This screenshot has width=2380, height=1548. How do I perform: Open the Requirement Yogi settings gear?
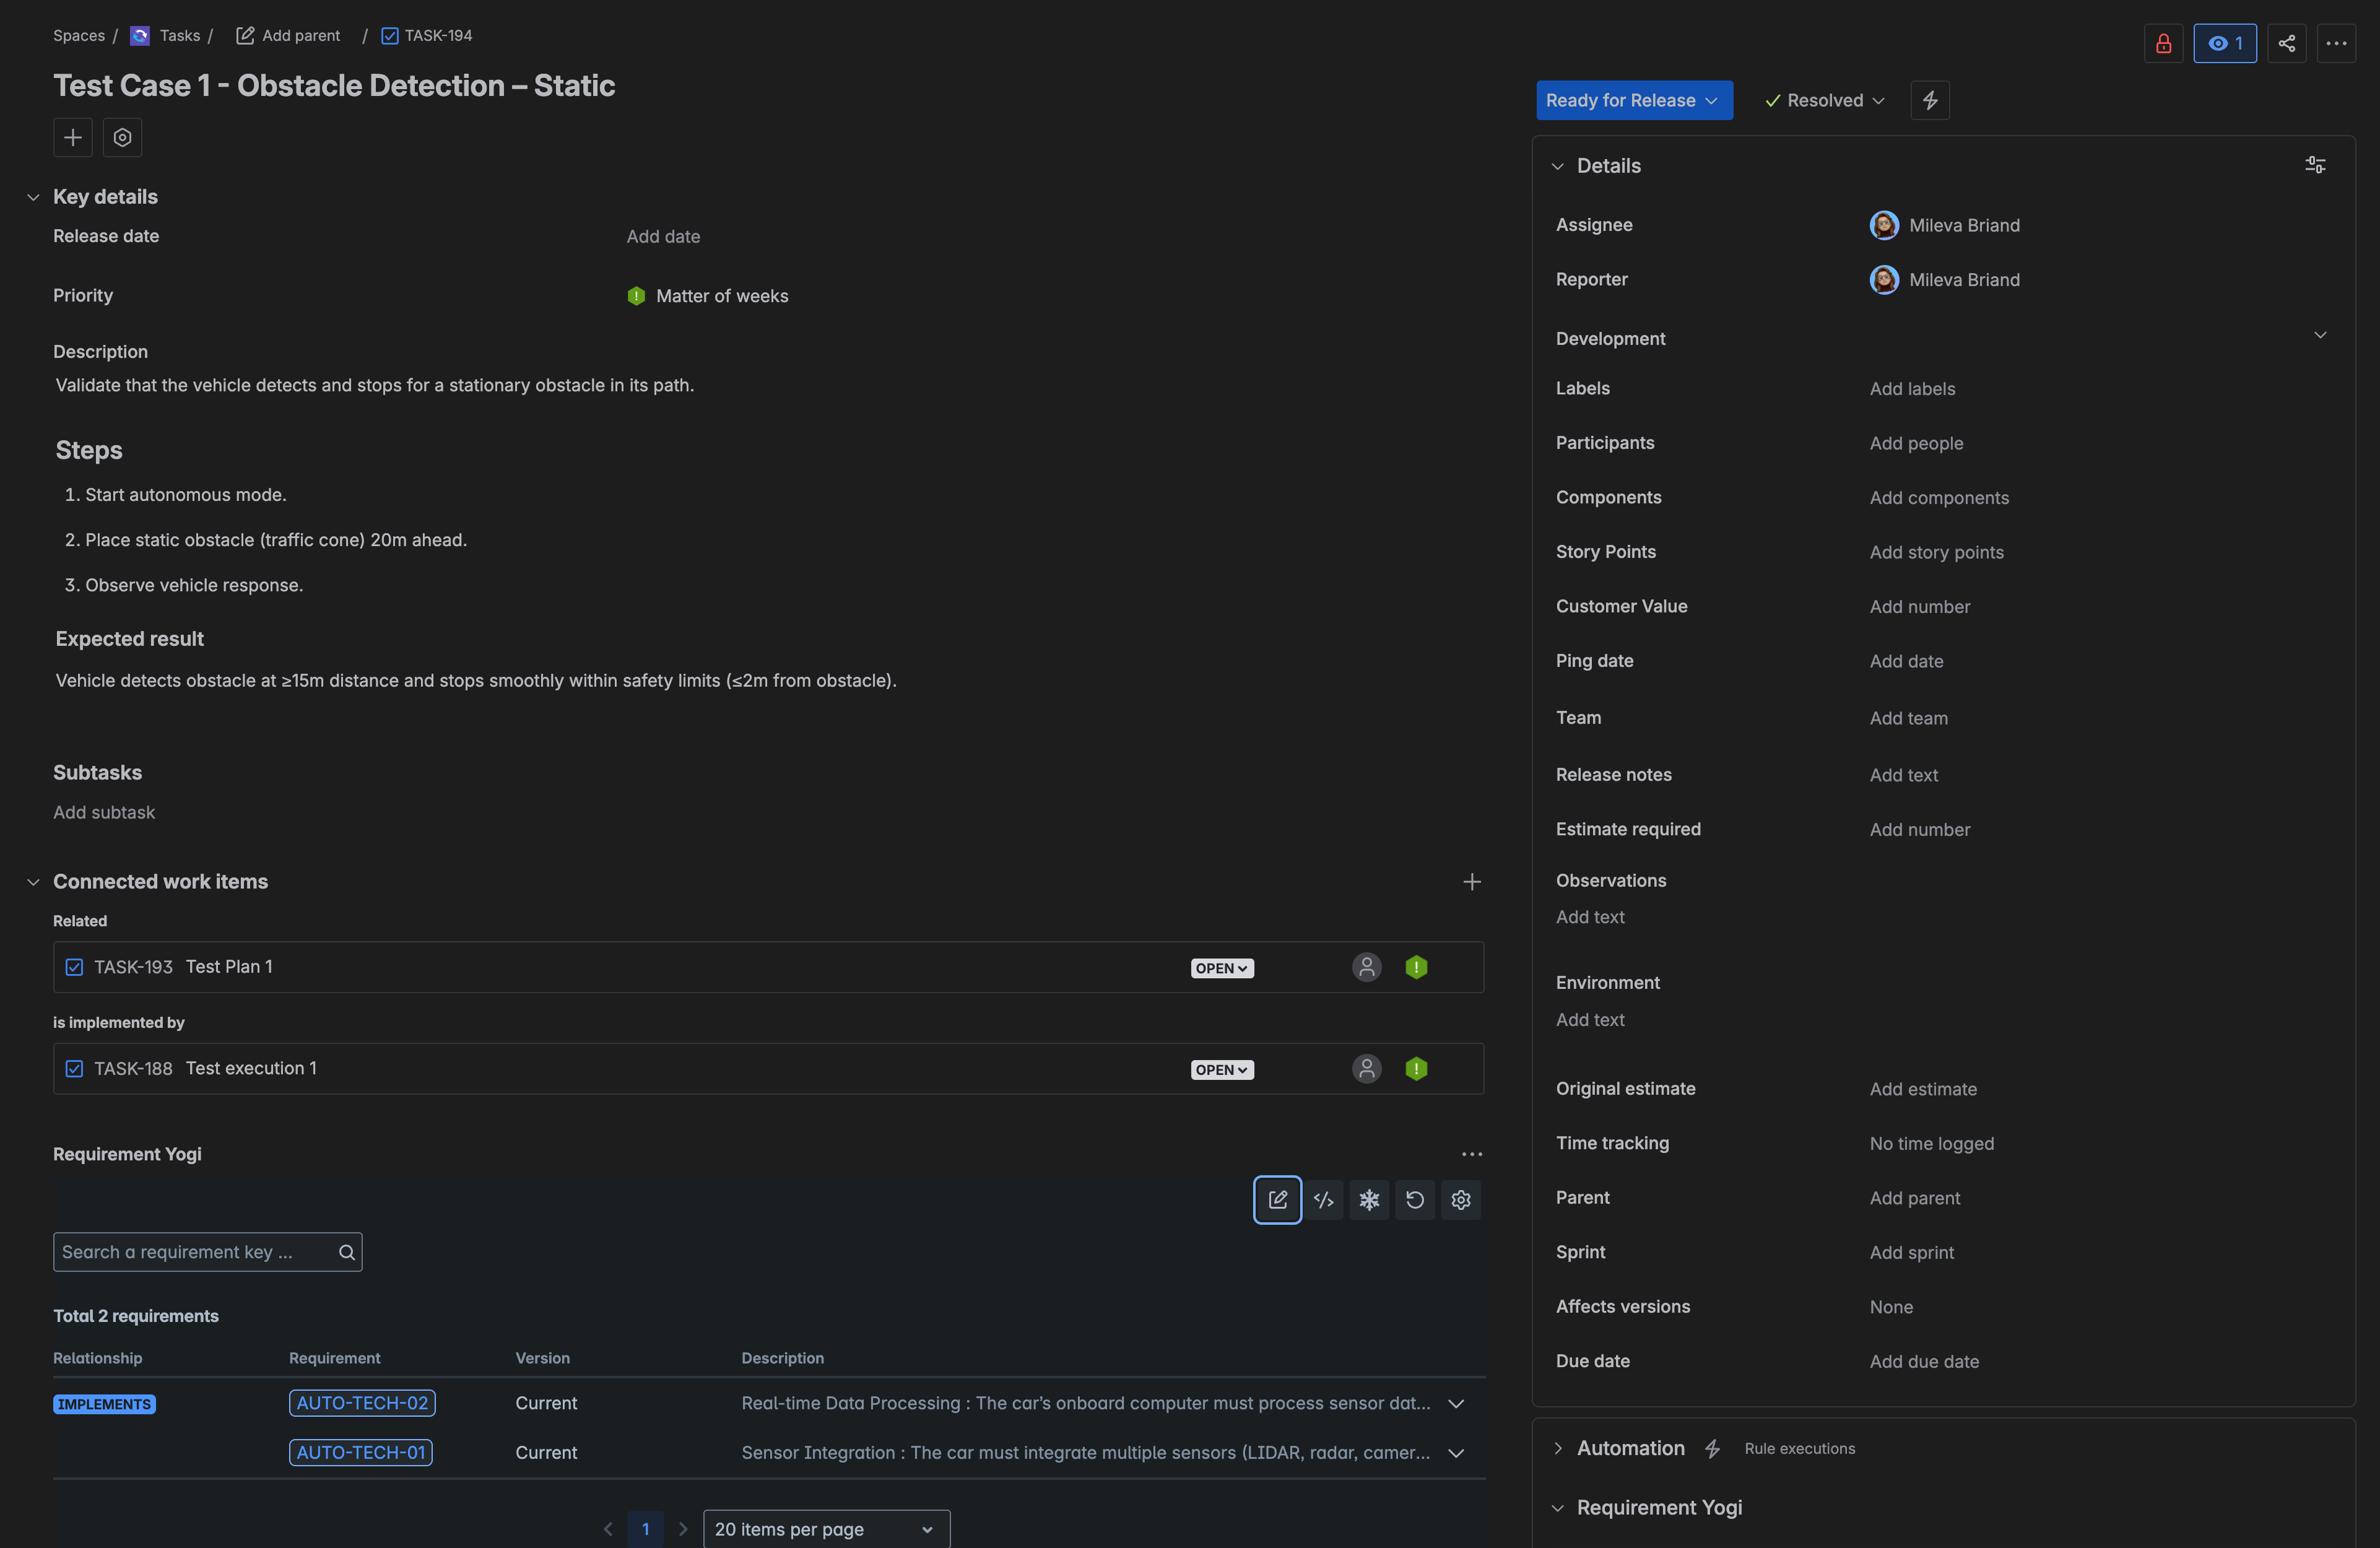[1461, 1200]
